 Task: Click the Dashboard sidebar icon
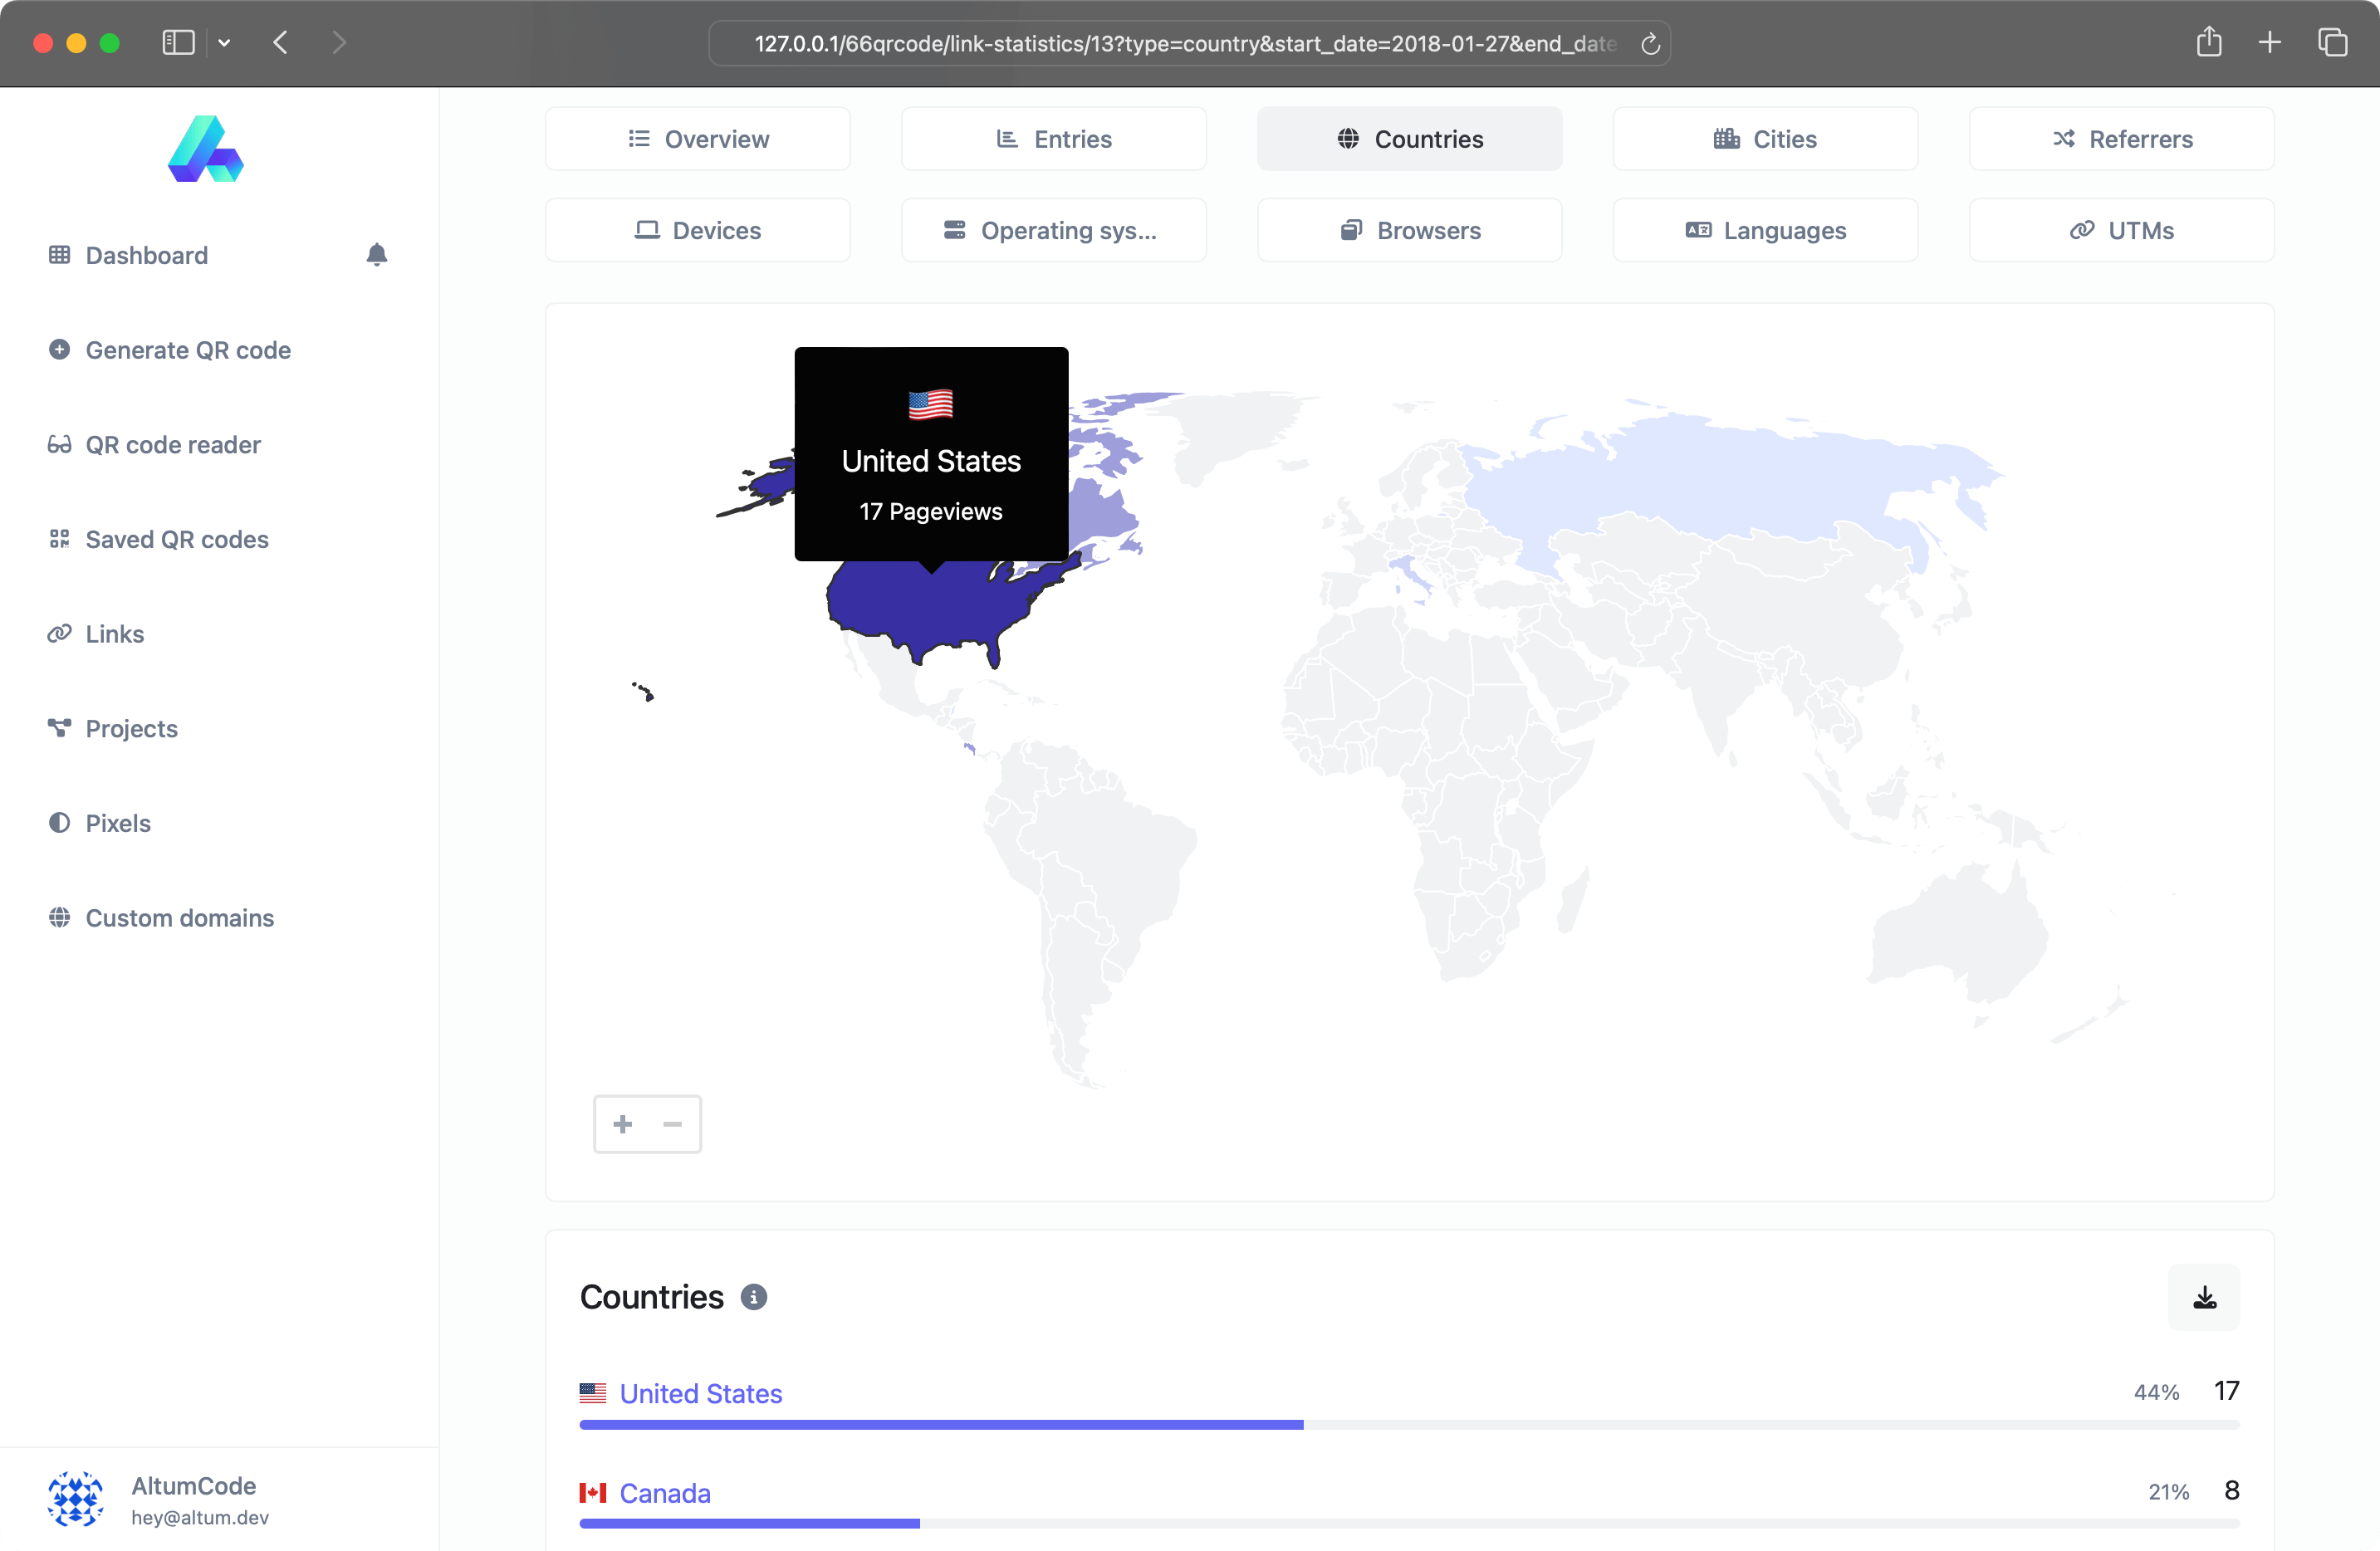(x=61, y=255)
